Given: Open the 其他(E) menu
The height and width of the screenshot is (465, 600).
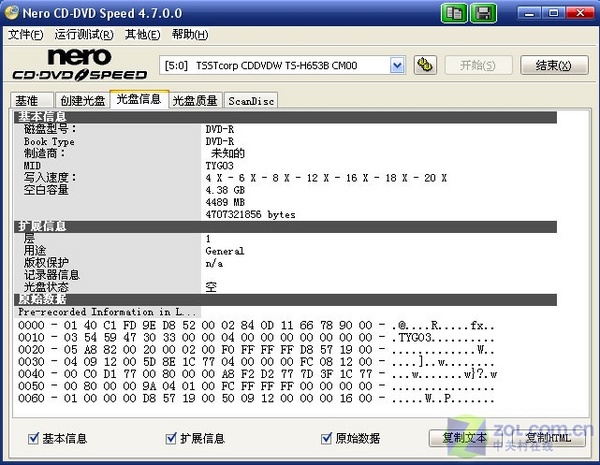Looking at the screenshot, I should pyautogui.click(x=143, y=35).
